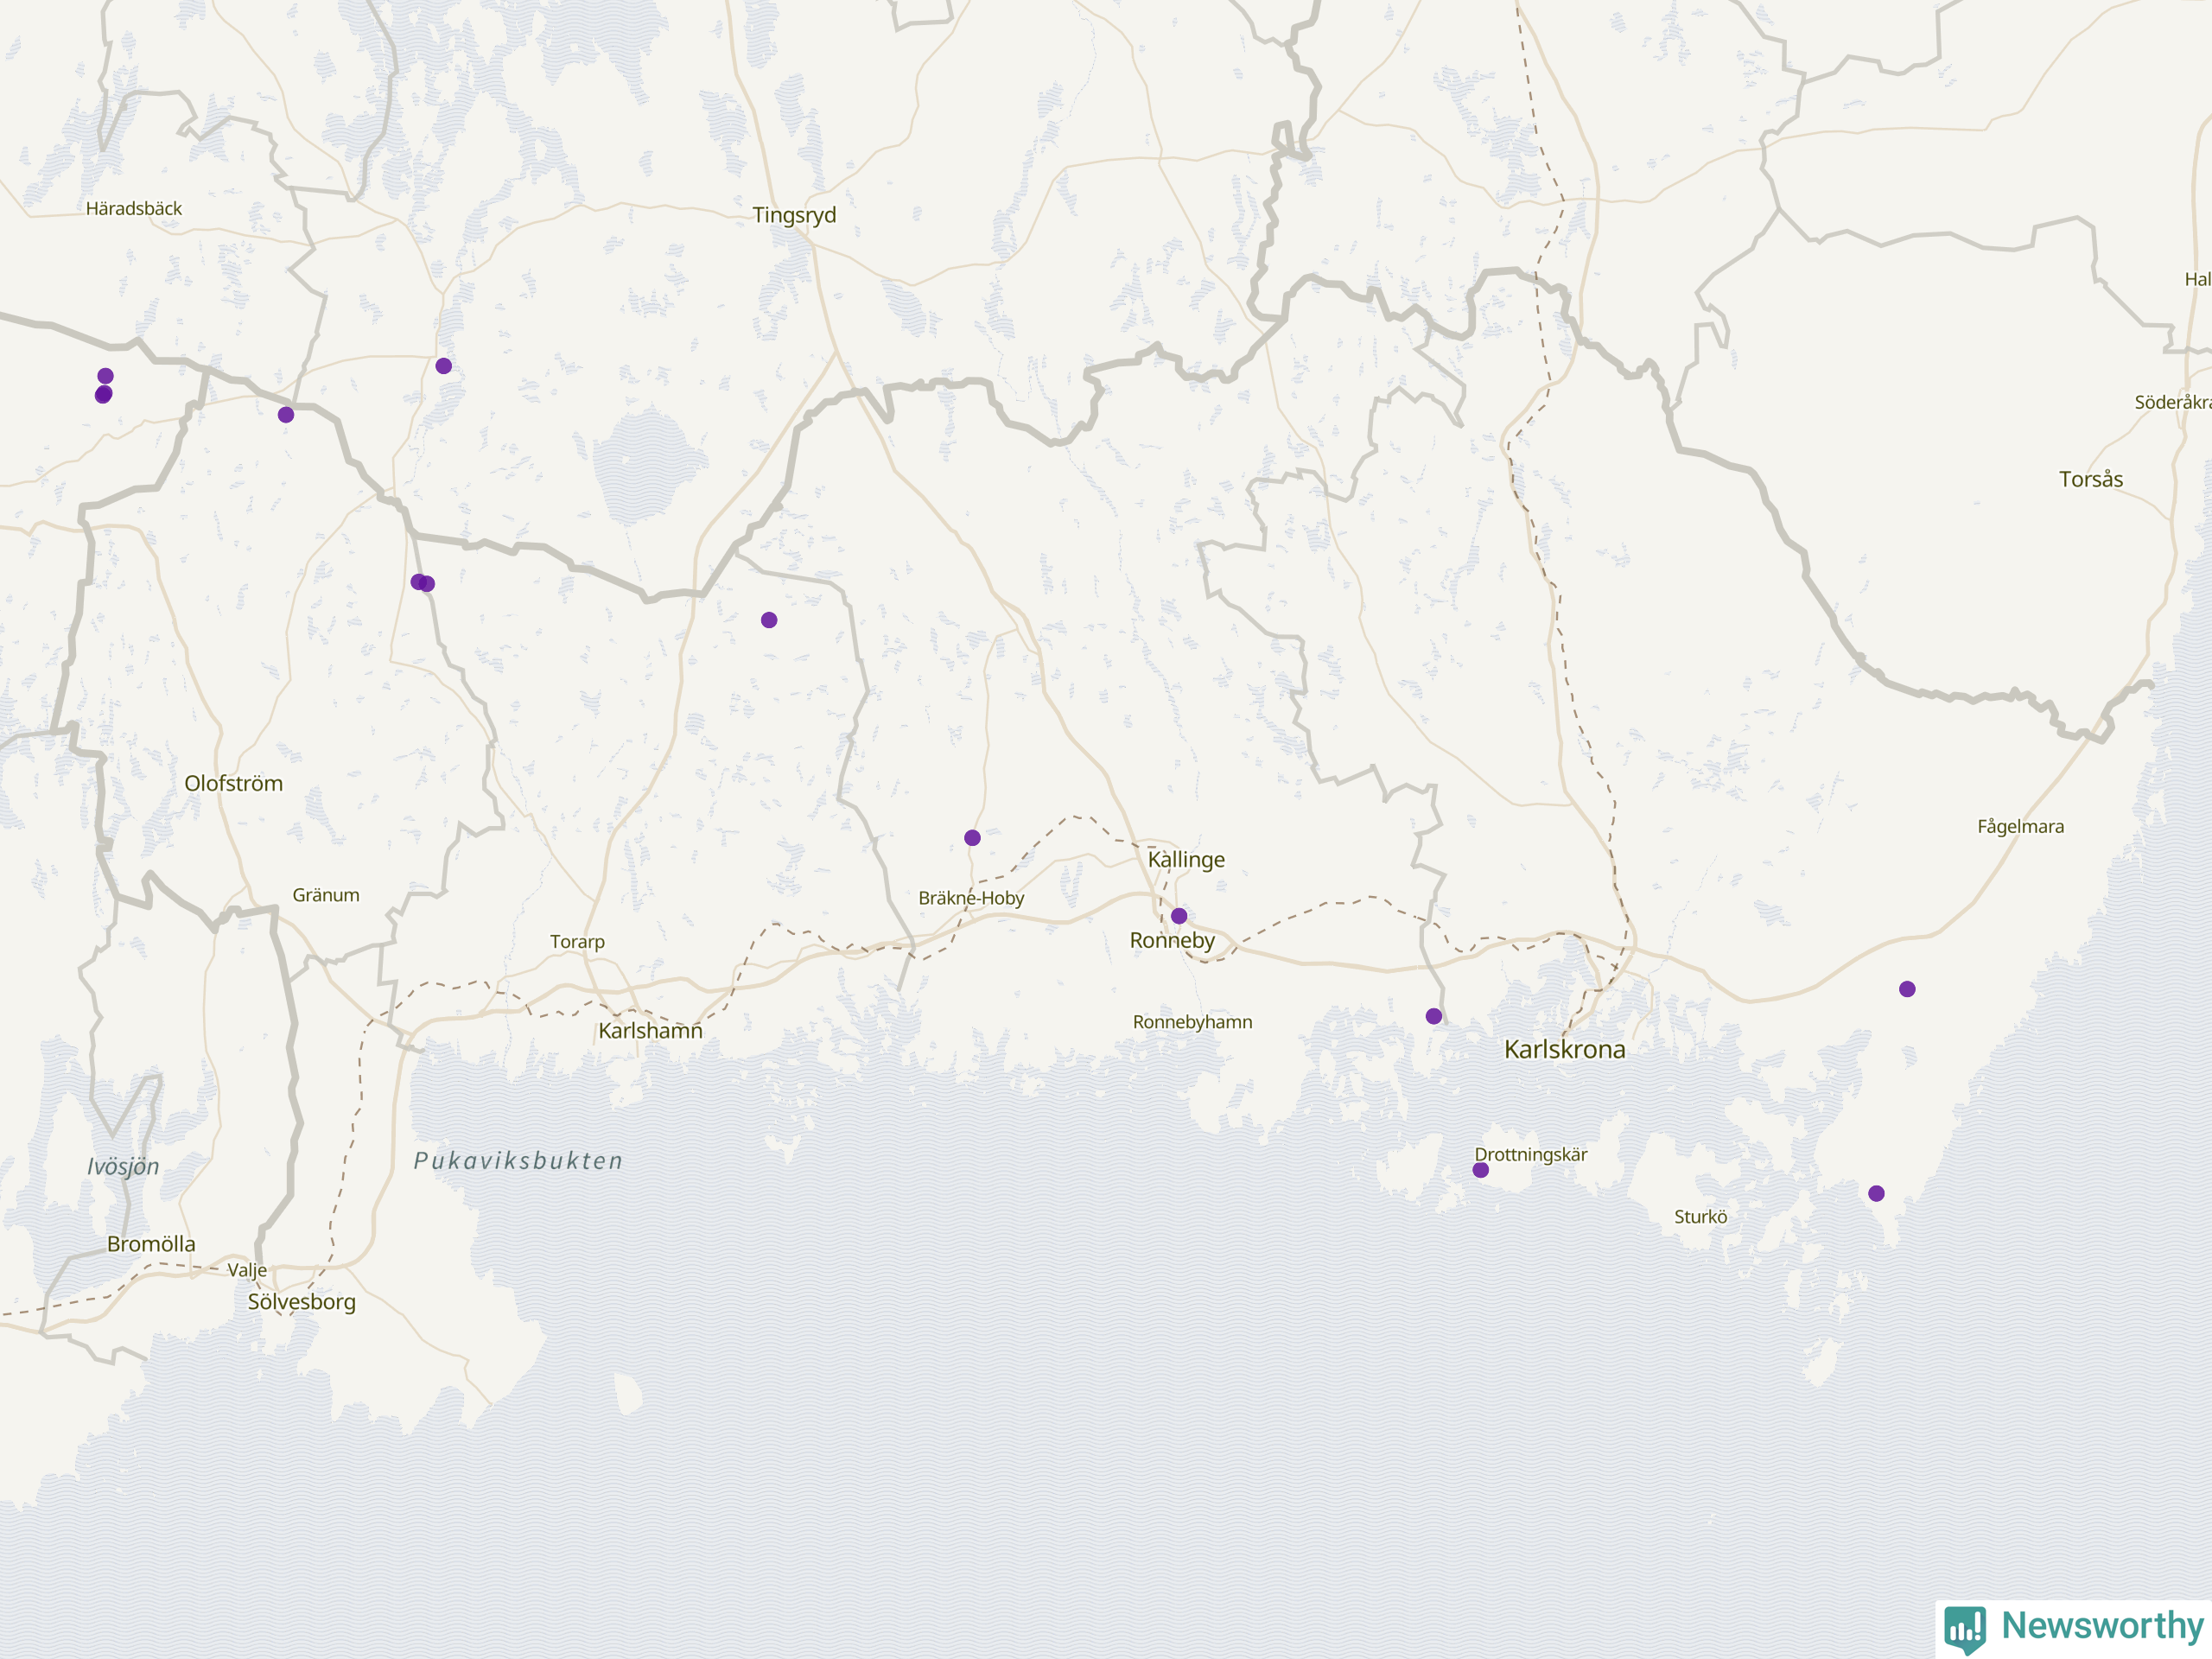Select the purple marker under Drottningskär label
Image resolution: width=2212 pixels, height=1659 pixels.
1481,1170
